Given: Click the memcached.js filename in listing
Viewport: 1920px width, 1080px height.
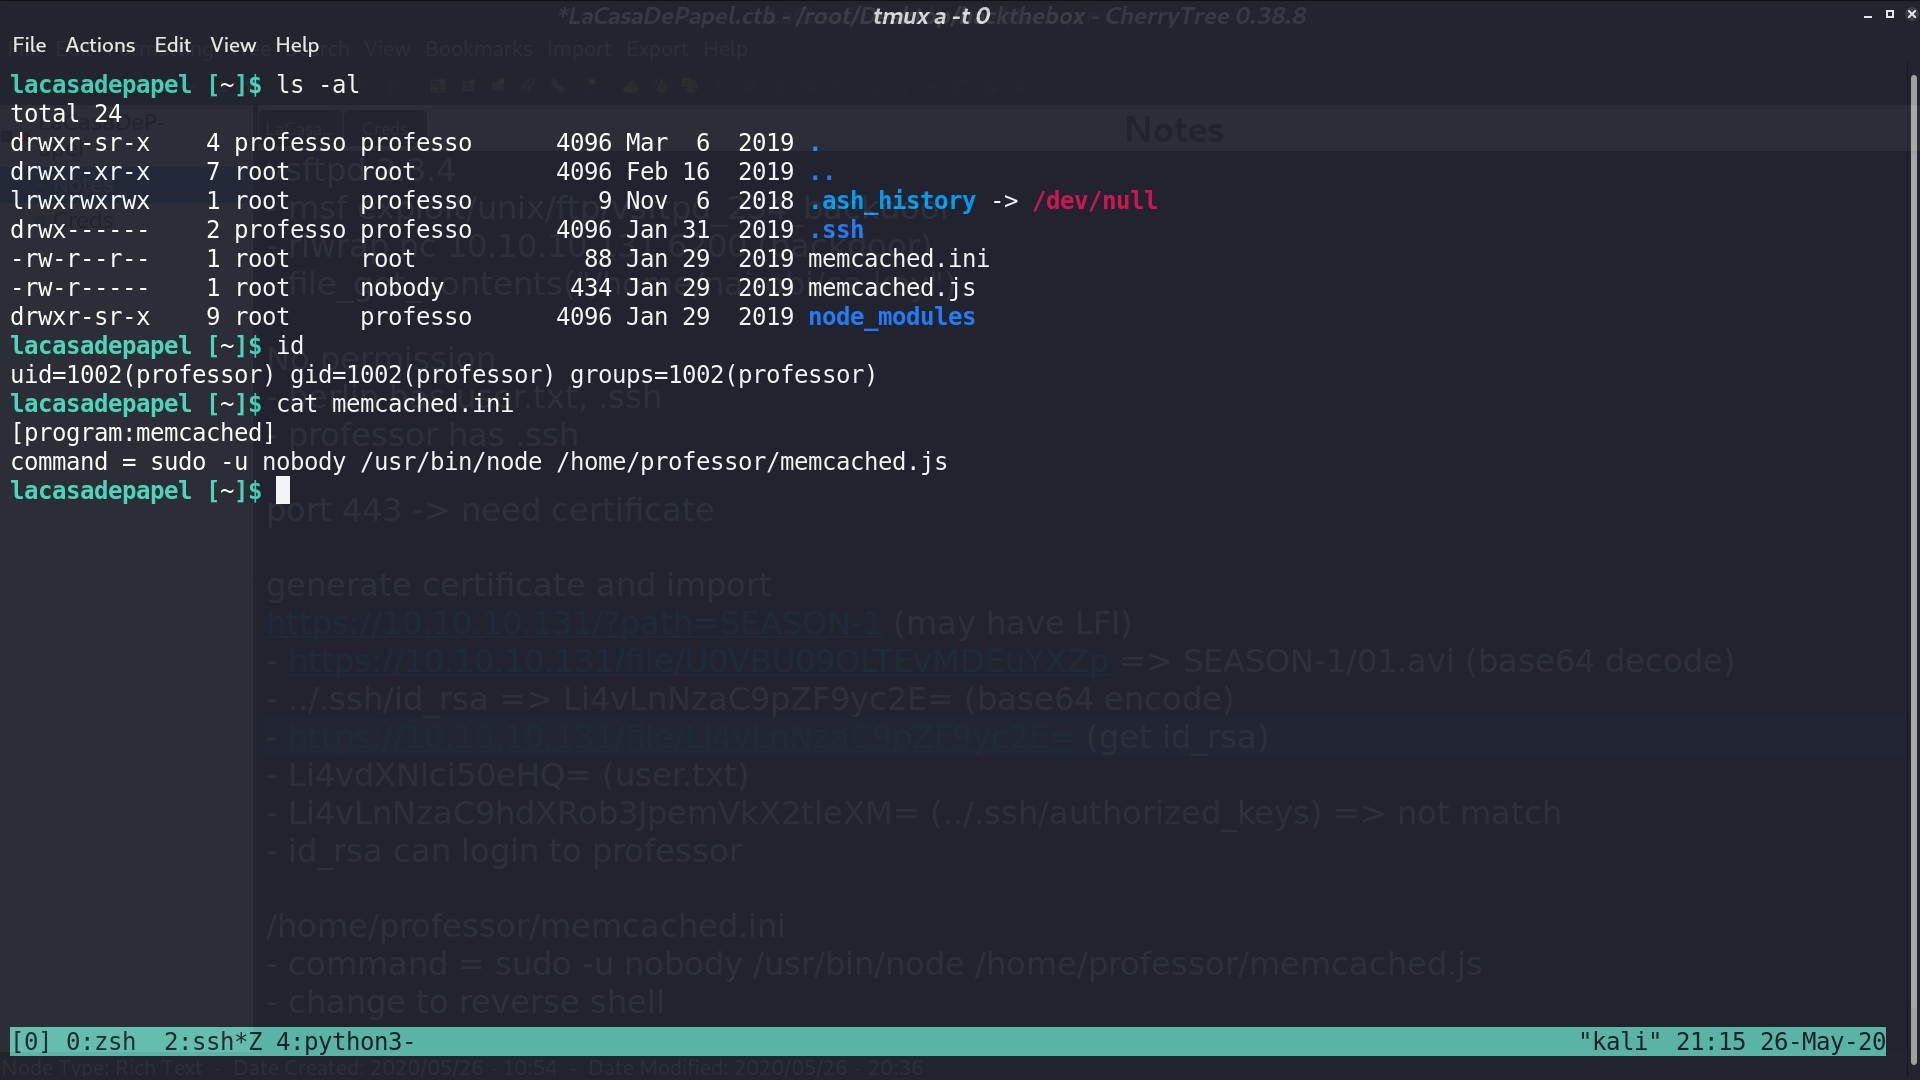Looking at the screenshot, I should (x=891, y=288).
